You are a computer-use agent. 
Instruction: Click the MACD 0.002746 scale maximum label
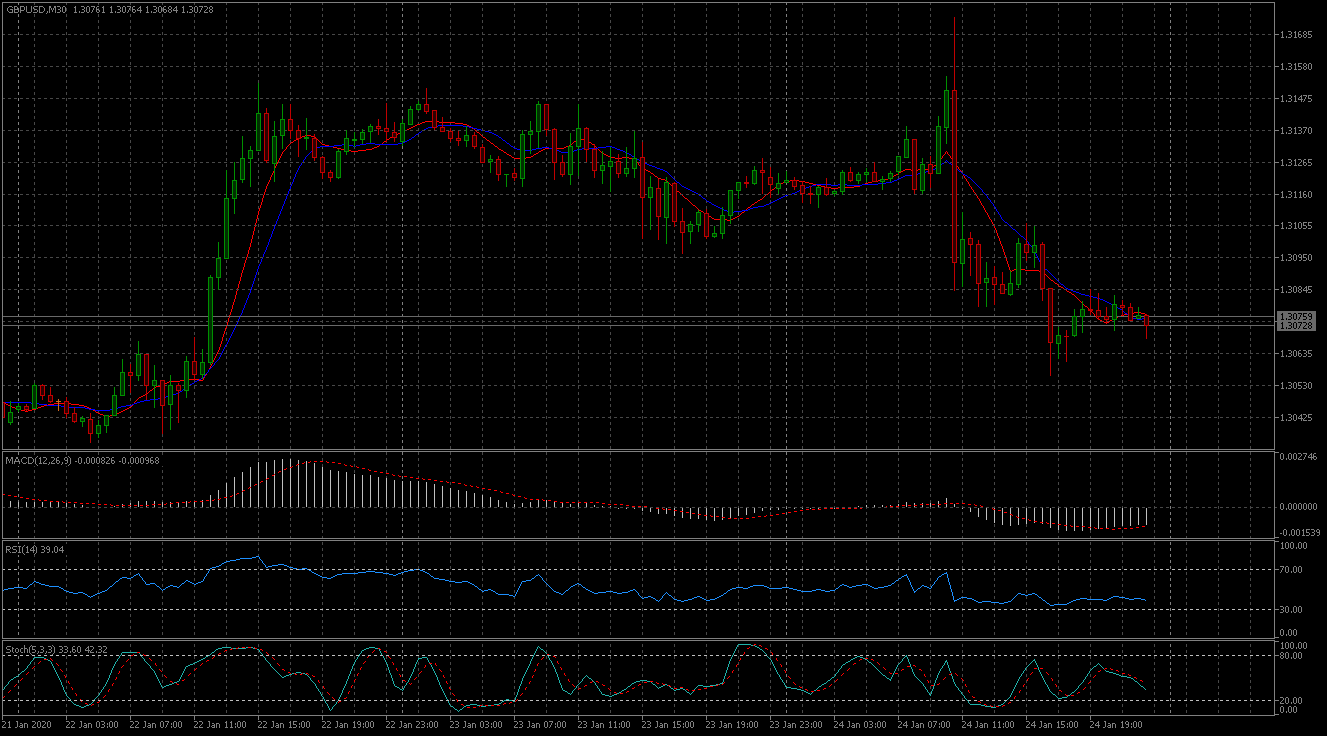click(x=1297, y=456)
